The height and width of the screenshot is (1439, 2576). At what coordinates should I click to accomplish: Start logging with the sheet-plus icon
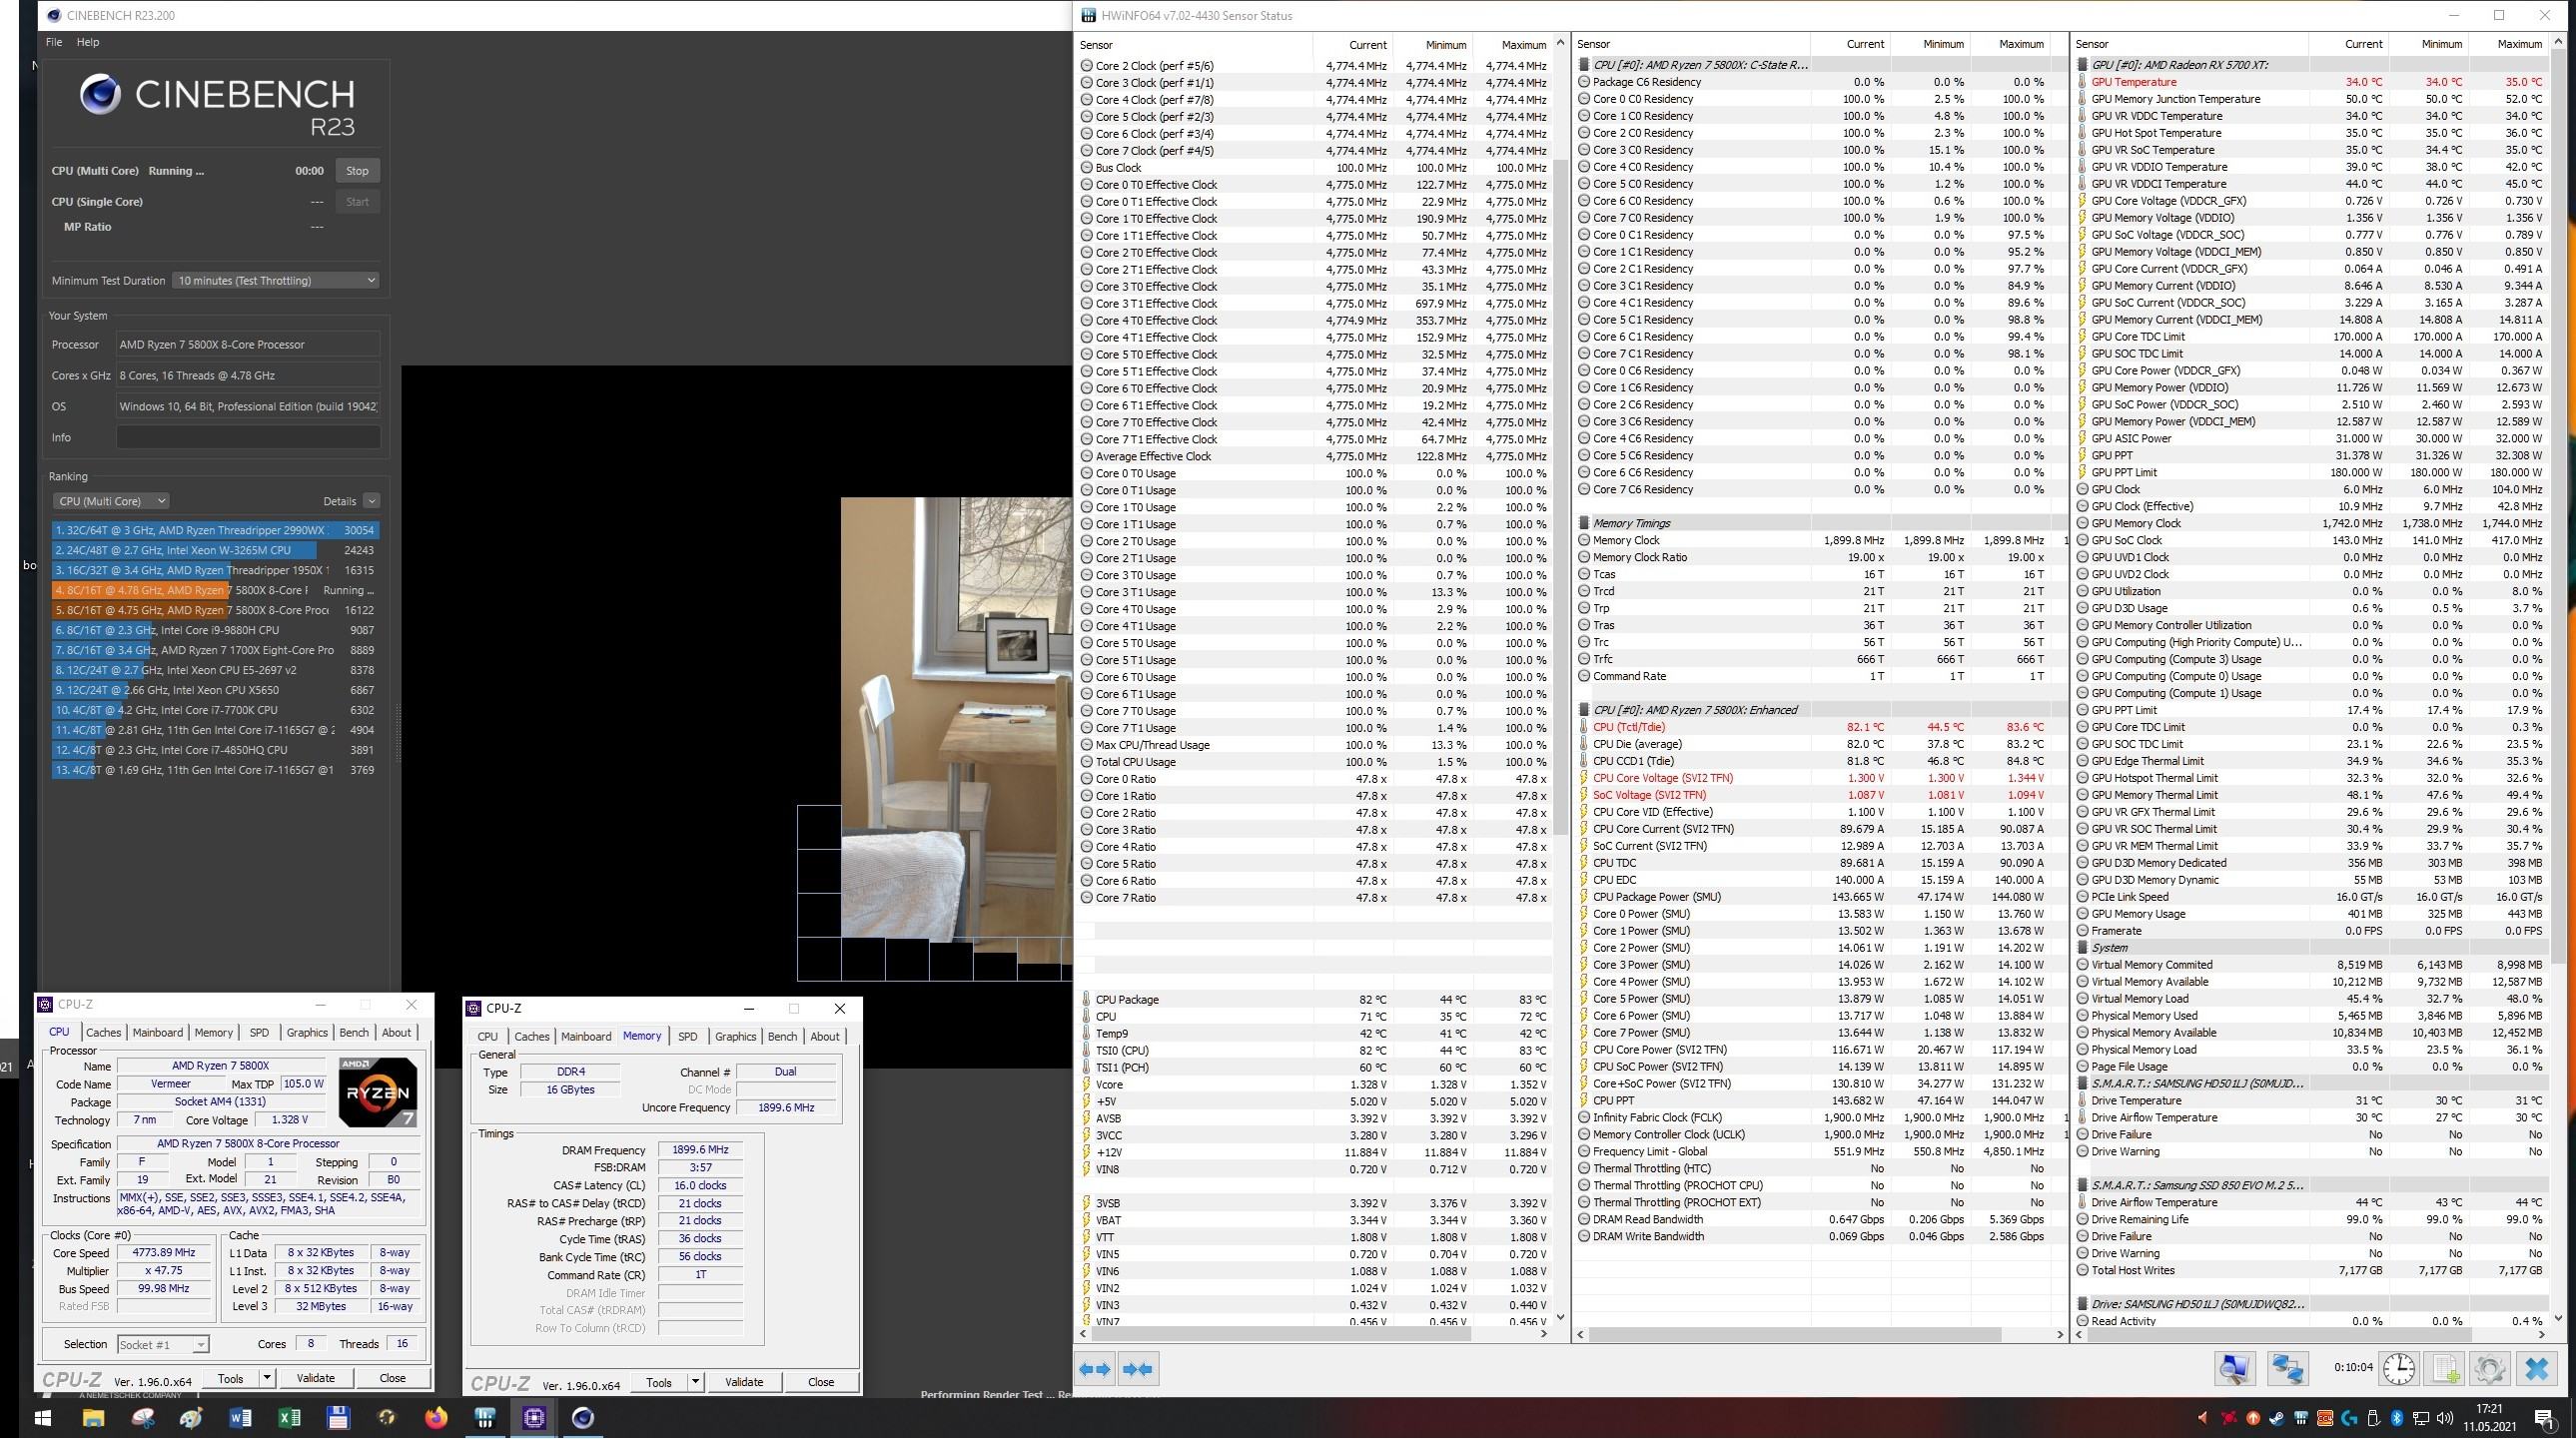[2445, 1369]
